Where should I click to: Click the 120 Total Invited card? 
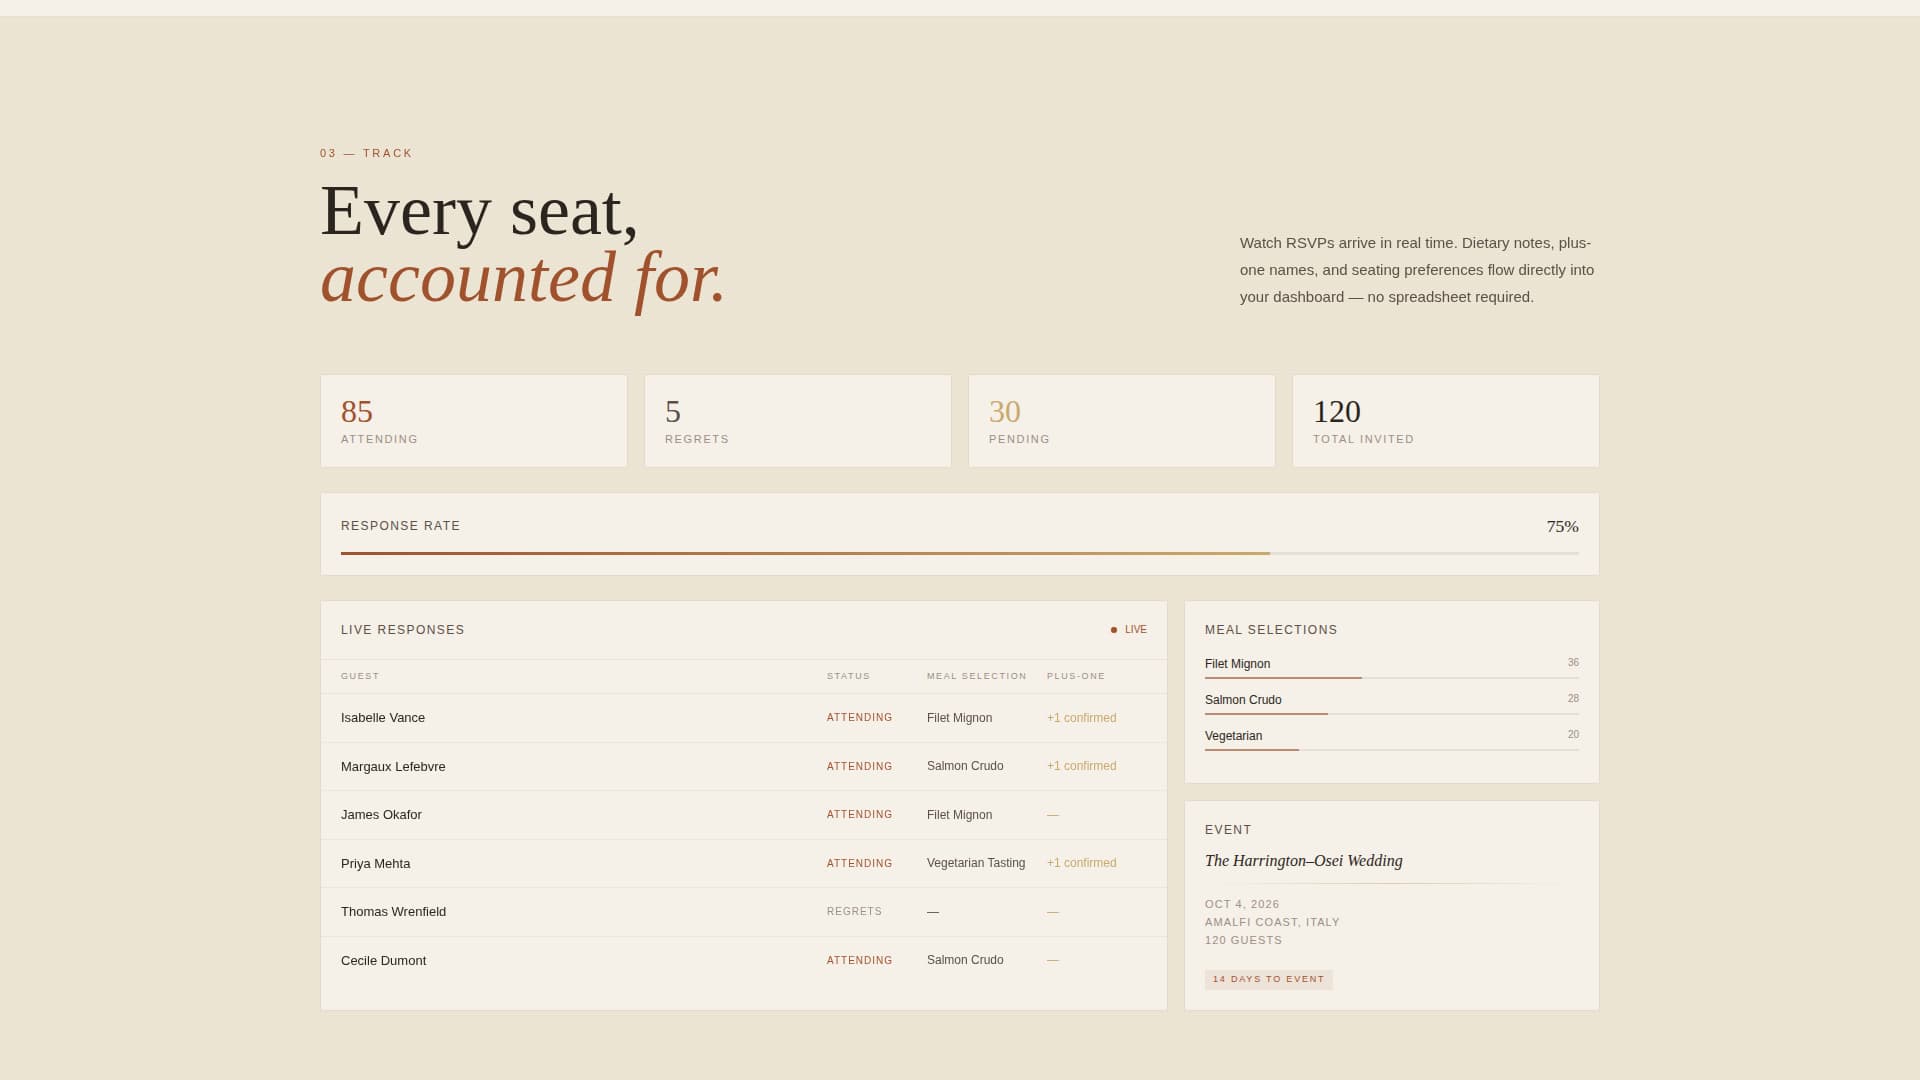[1445, 420]
